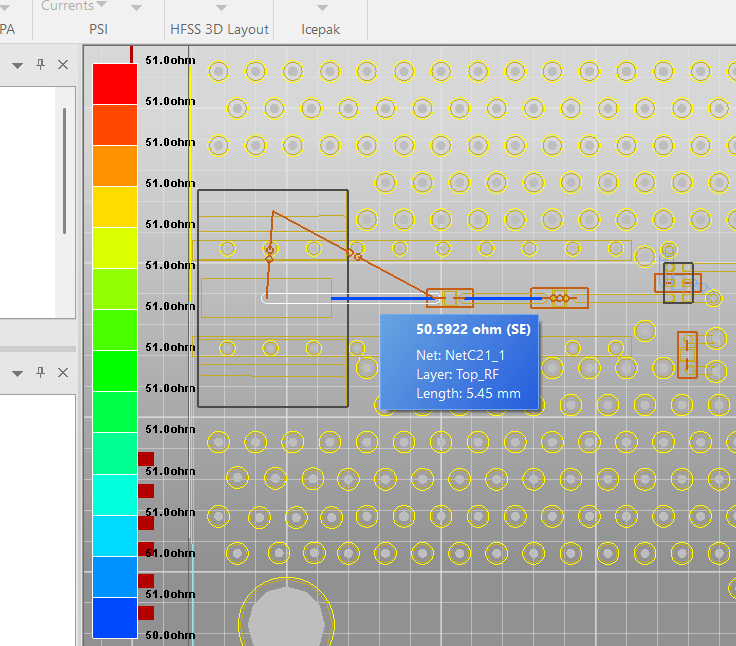Viewport: 736px width, 646px height.
Task: Select Icepak in the ribbon
Action: pyautogui.click(x=321, y=29)
